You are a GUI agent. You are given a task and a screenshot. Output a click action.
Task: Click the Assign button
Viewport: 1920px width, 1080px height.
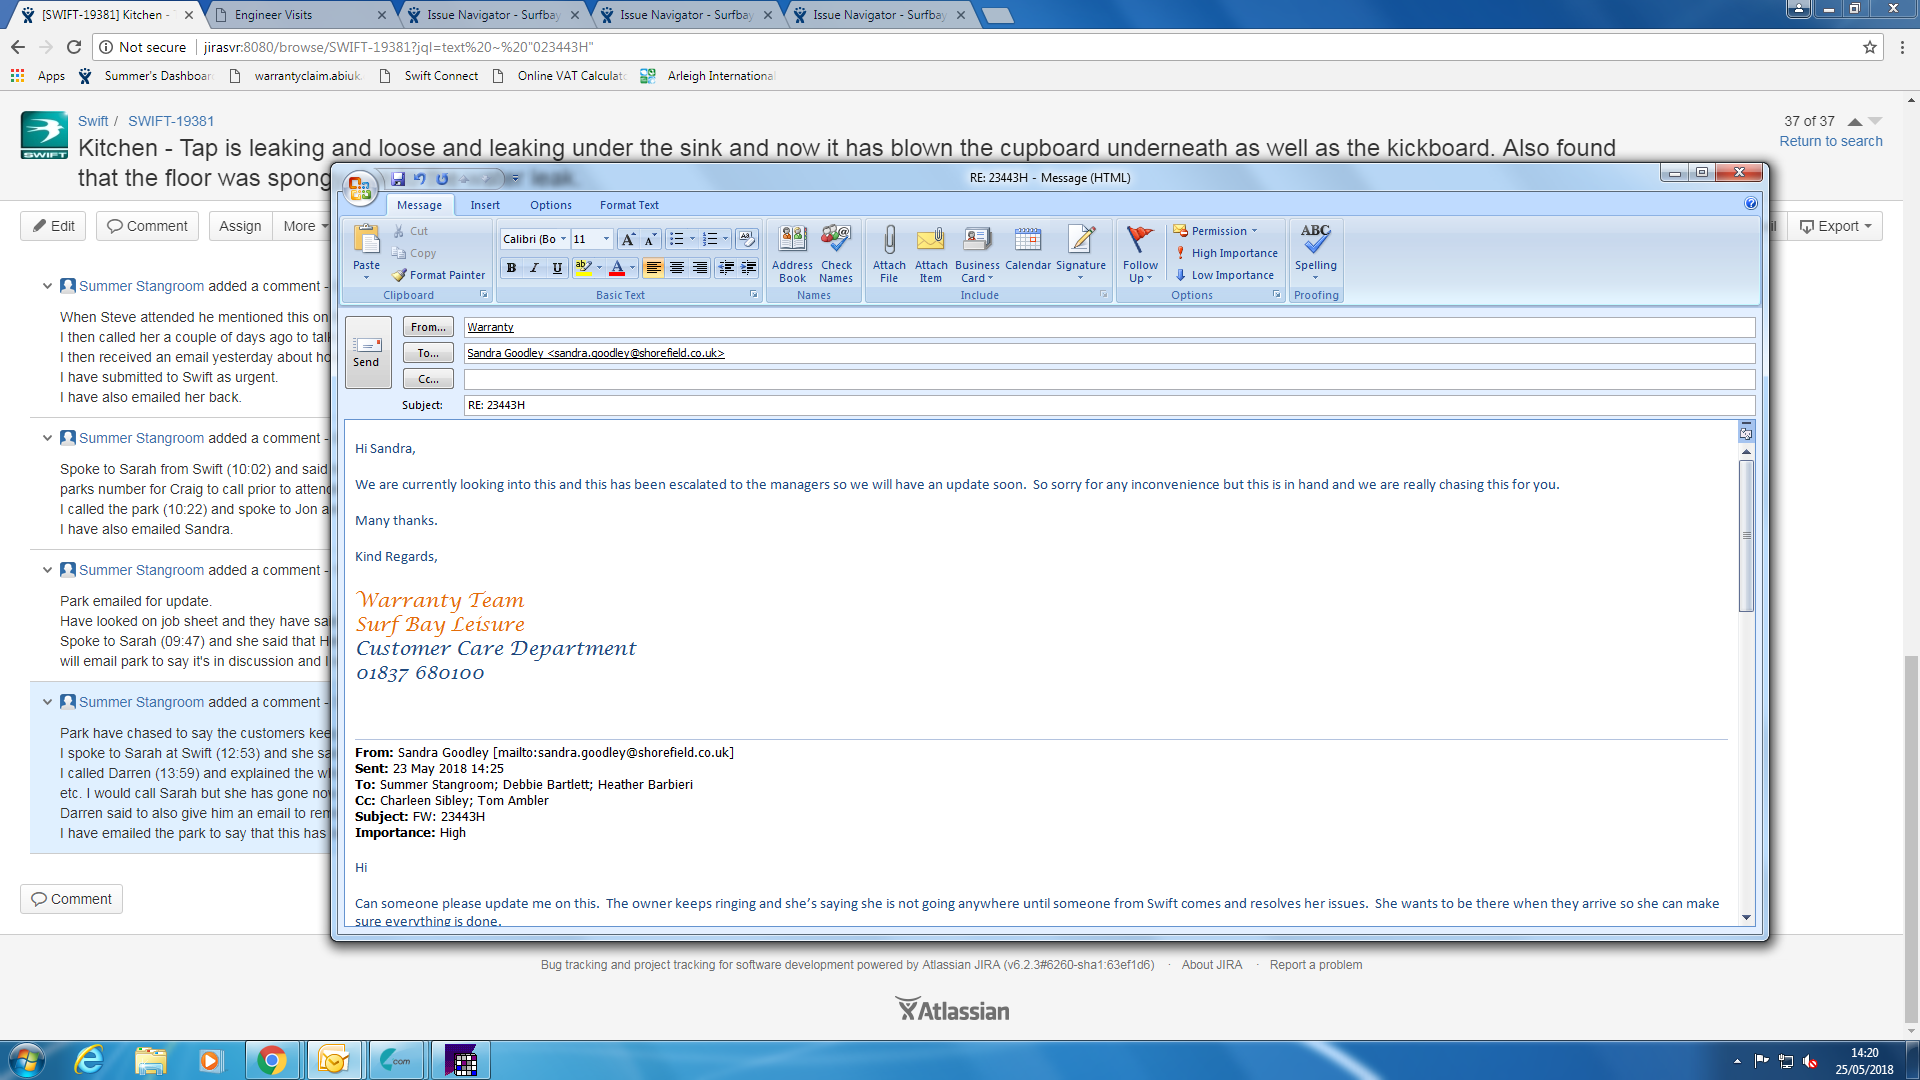click(x=240, y=226)
